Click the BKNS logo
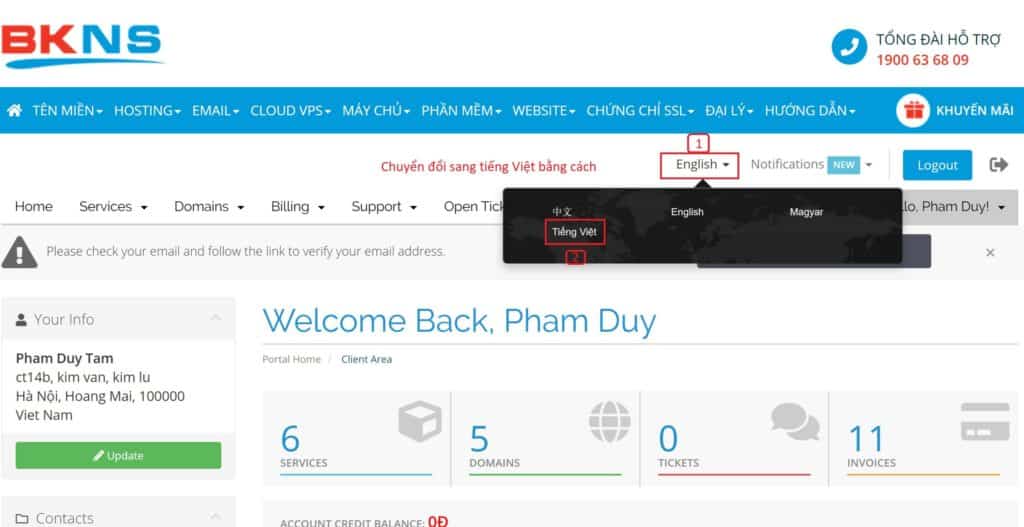 click(x=82, y=46)
